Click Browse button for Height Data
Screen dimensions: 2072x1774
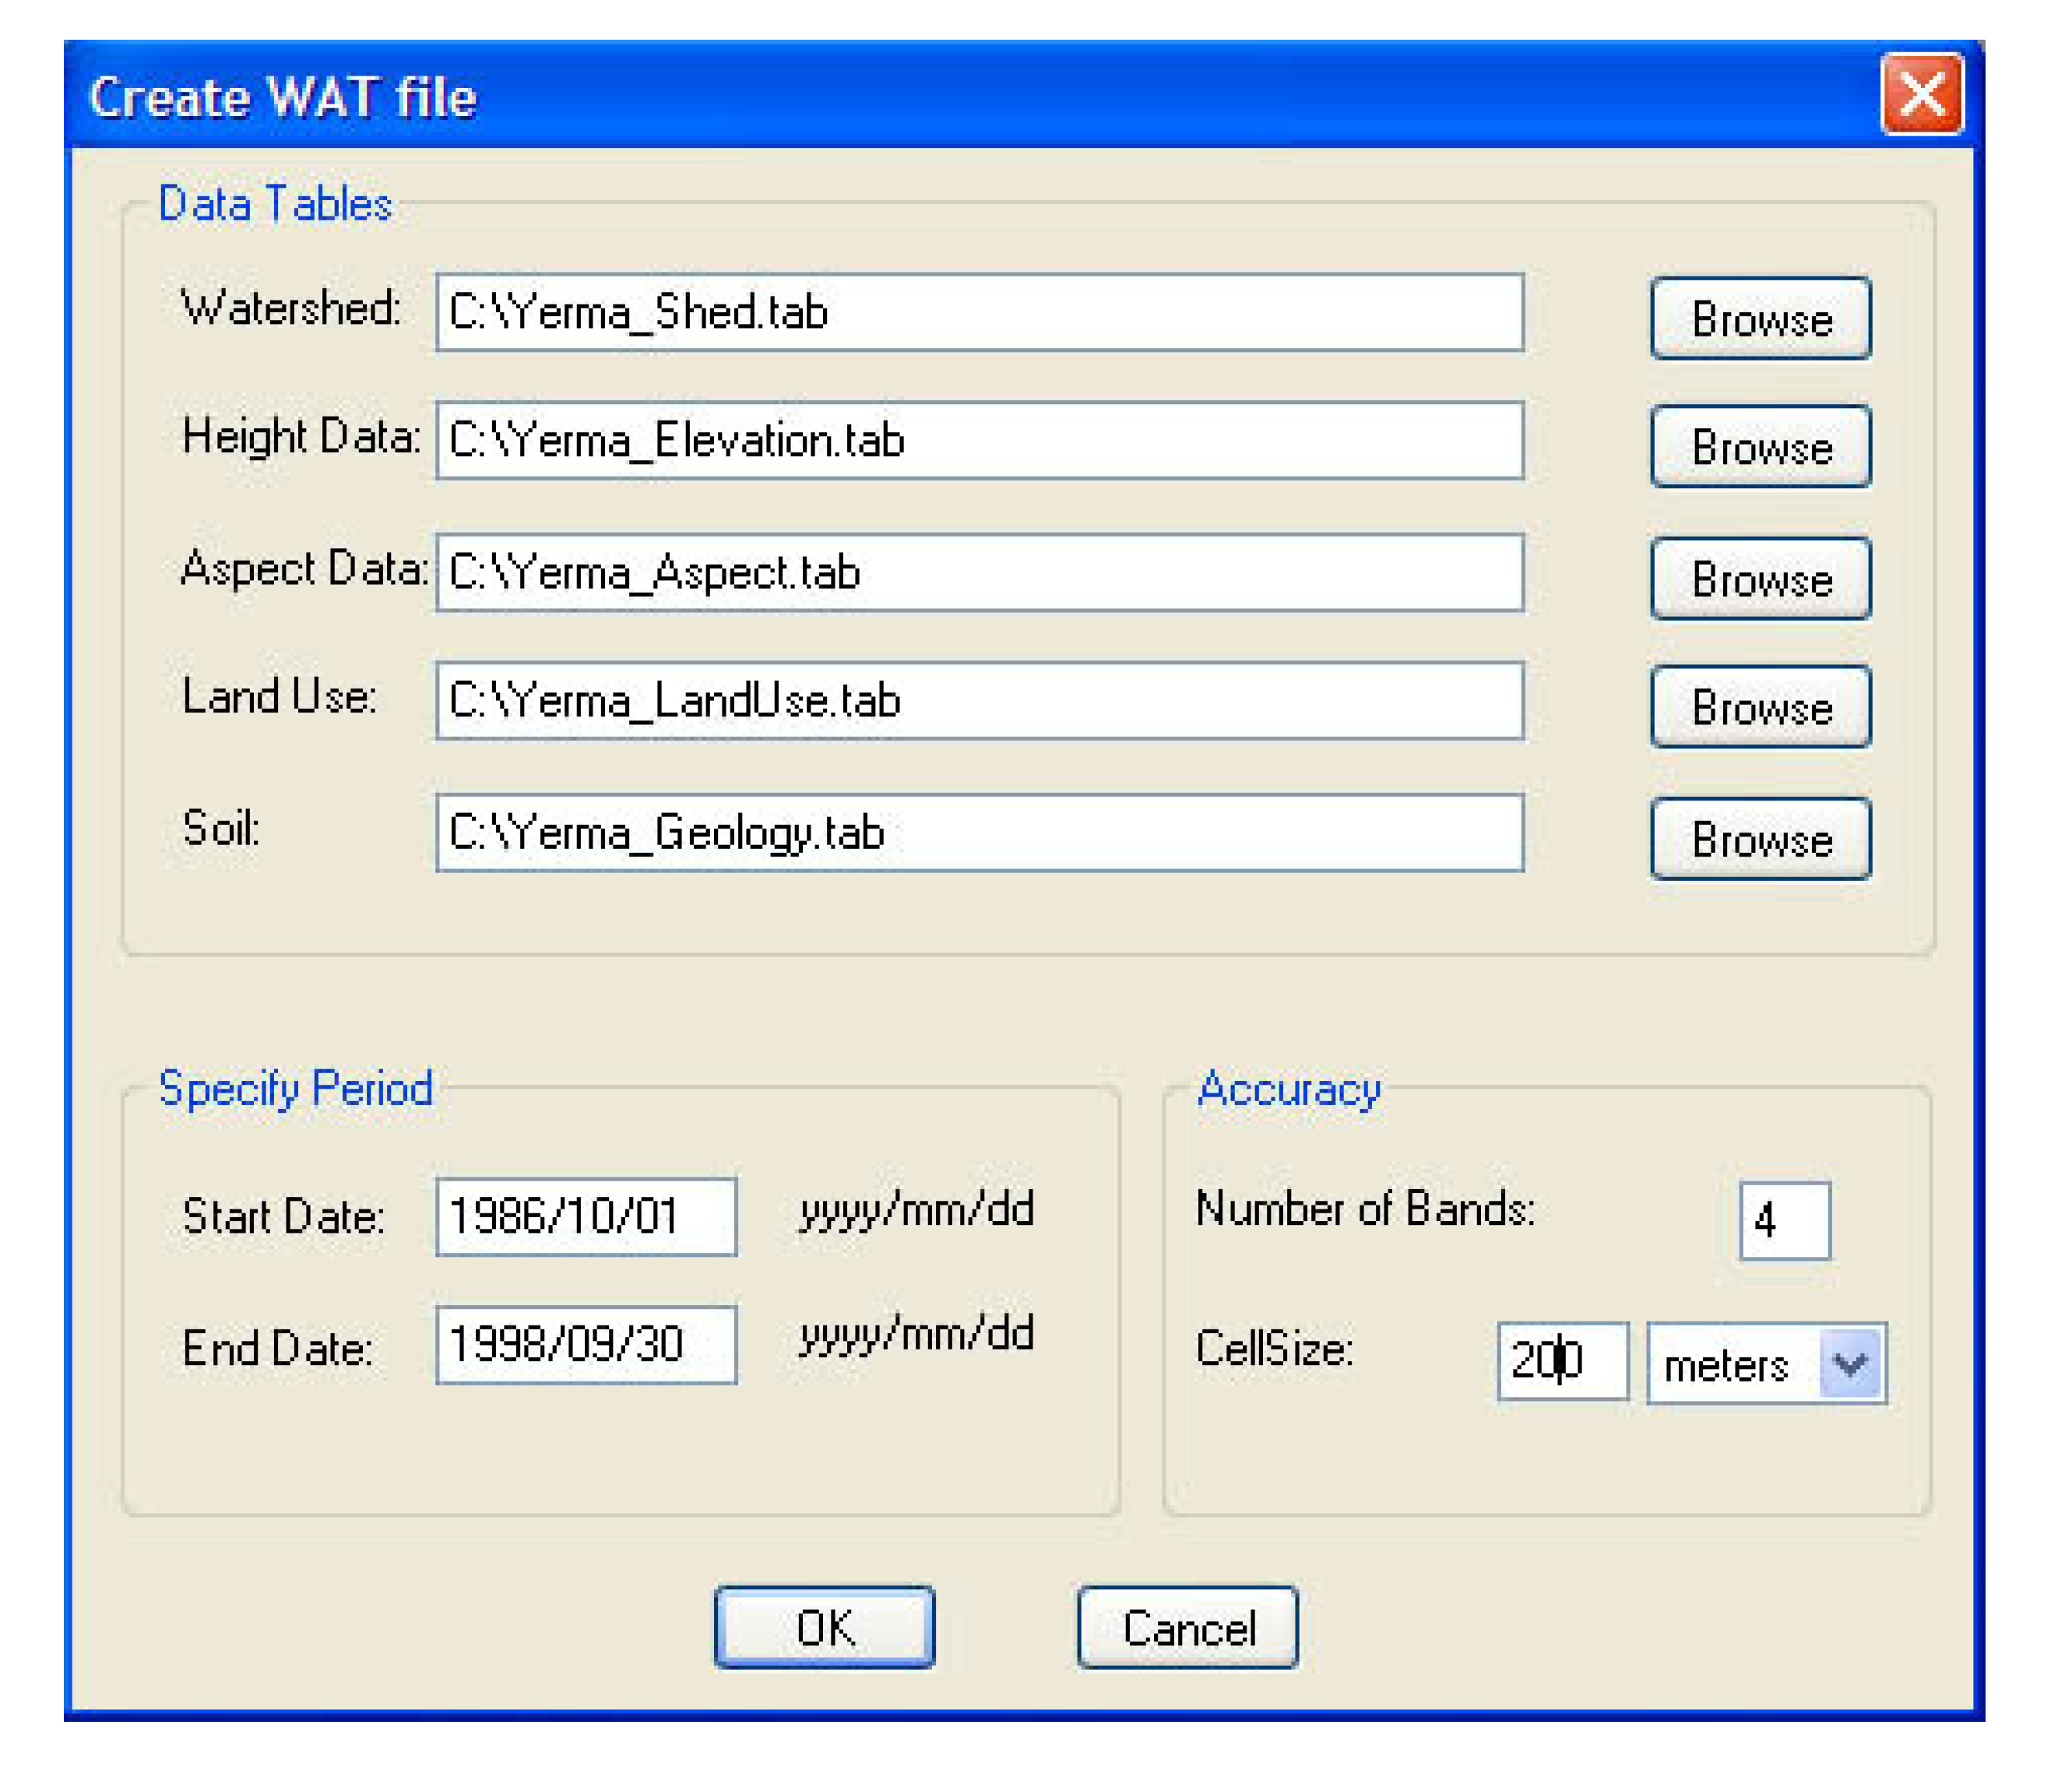click(1760, 446)
